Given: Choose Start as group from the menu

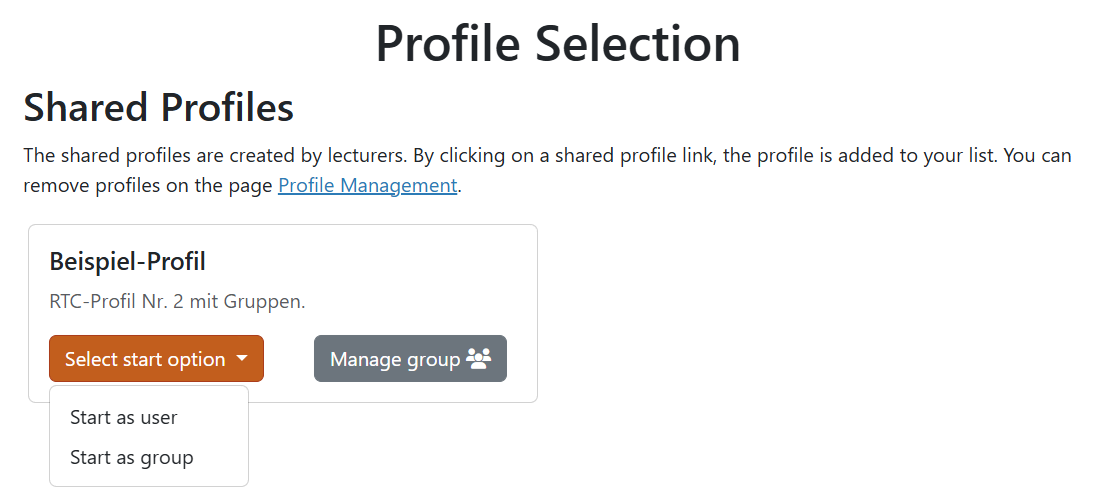Looking at the screenshot, I should click(x=131, y=458).
